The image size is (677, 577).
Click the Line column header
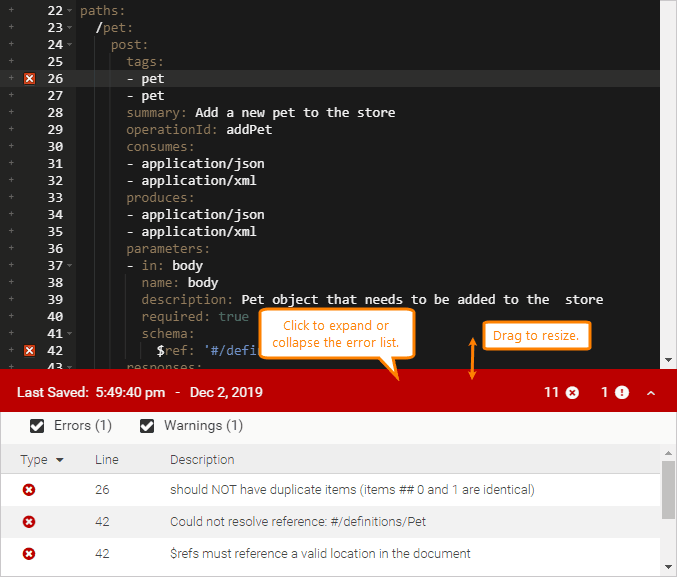click(107, 460)
